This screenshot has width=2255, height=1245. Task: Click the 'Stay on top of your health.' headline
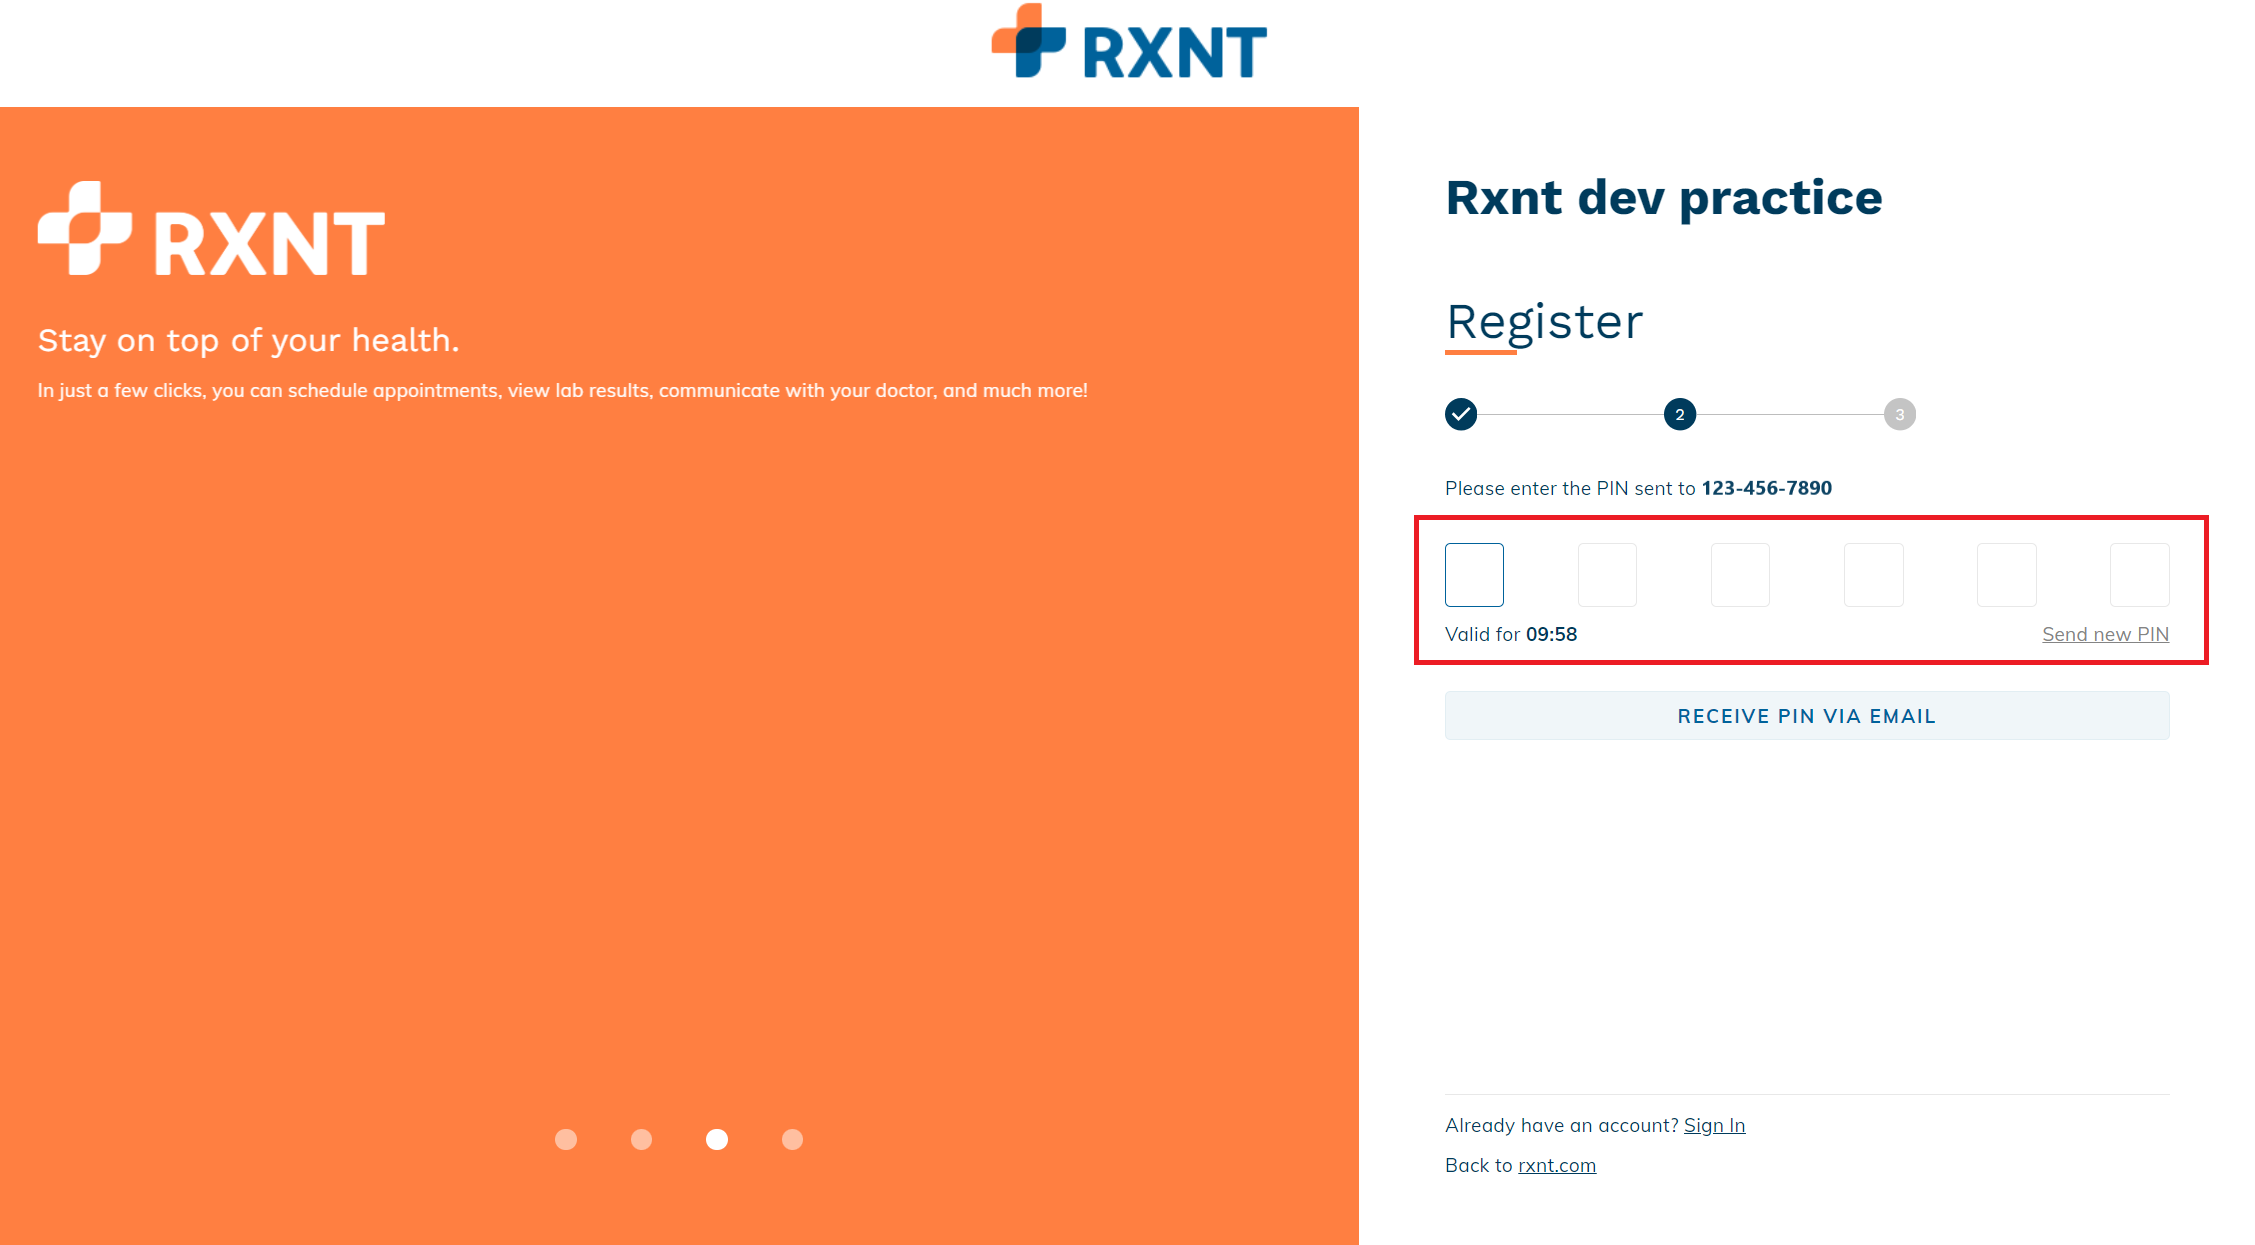(x=249, y=341)
